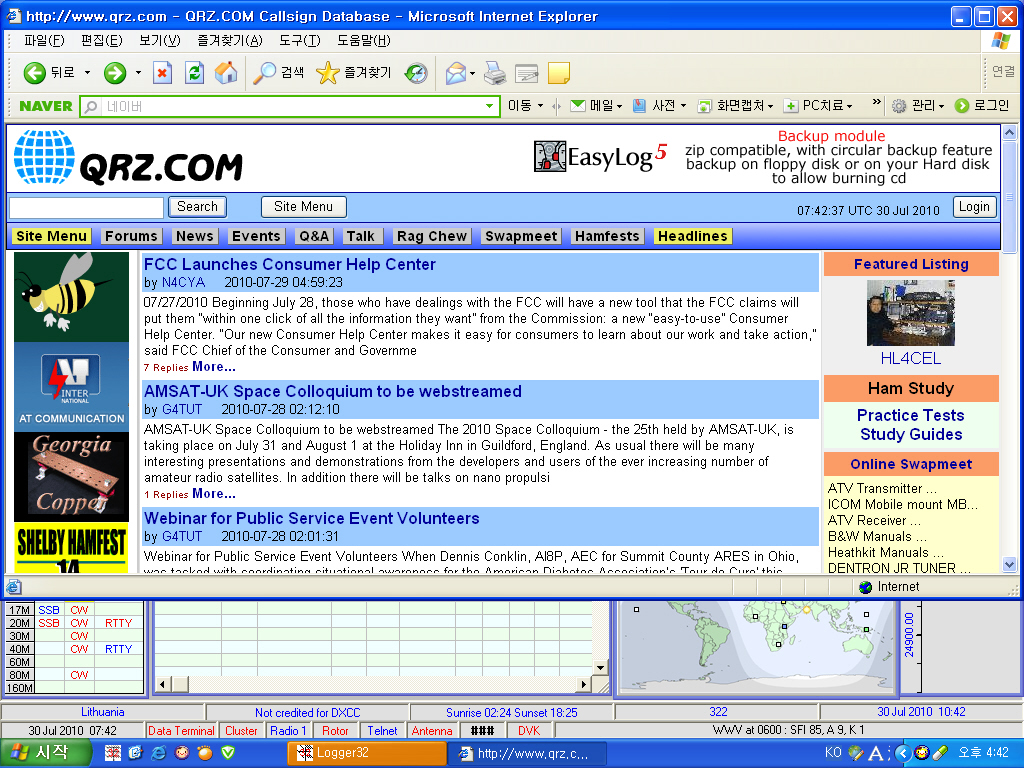Click the mail envelope toolbar icon
Image resolution: width=1024 pixels, height=768 pixels.
(x=456, y=73)
